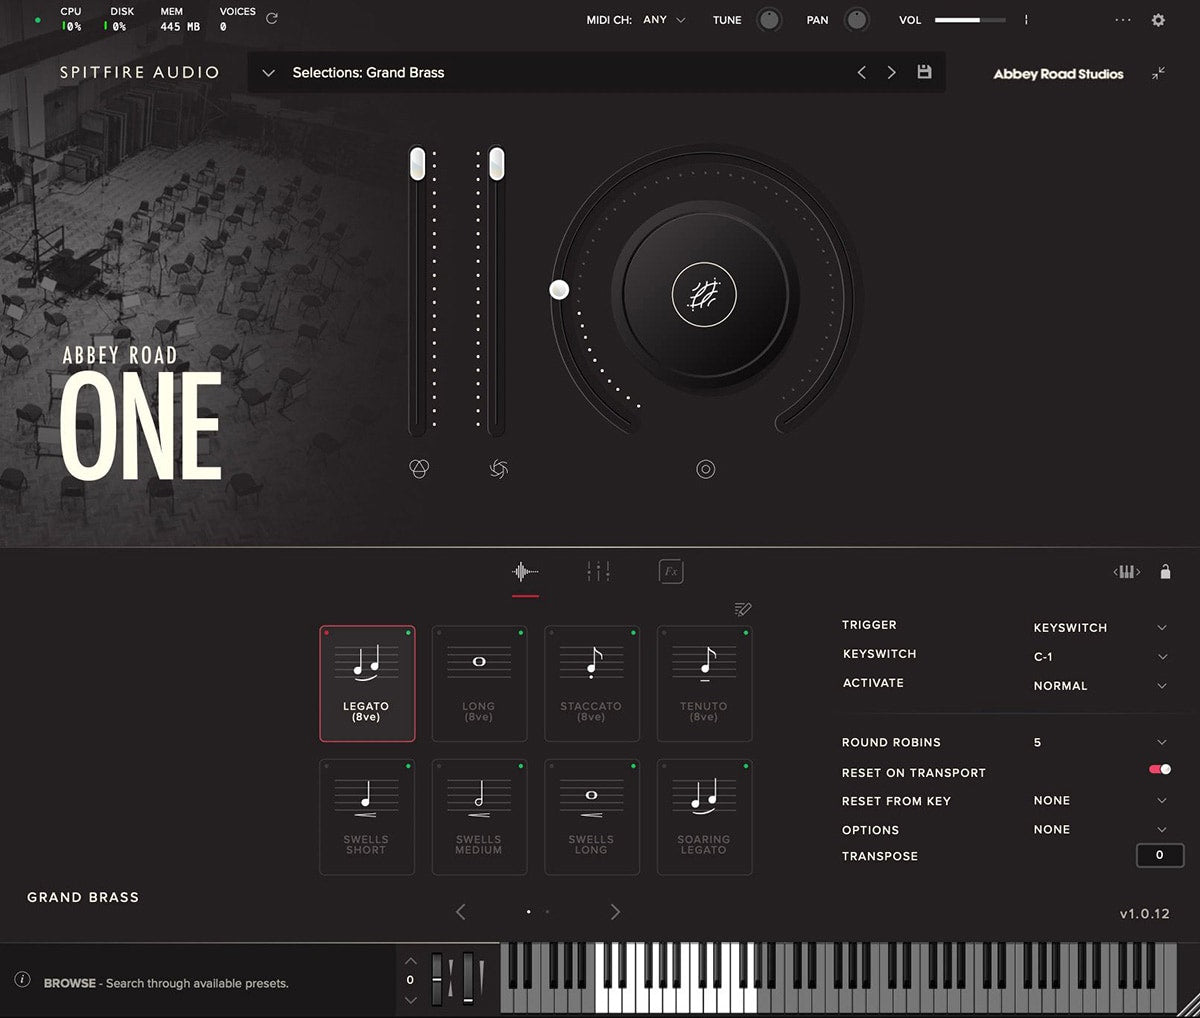Select the Staccato (8ve) articulation

tap(591, 684)
